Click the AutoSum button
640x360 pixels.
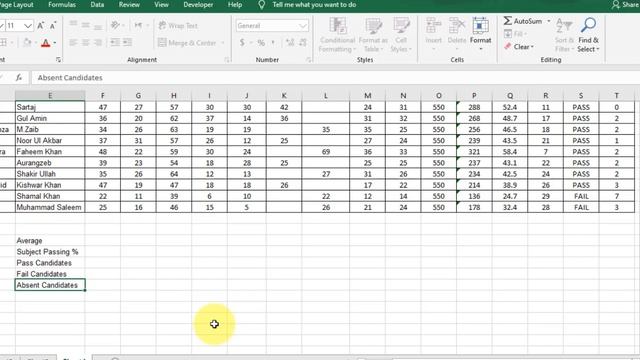[523, 21]
